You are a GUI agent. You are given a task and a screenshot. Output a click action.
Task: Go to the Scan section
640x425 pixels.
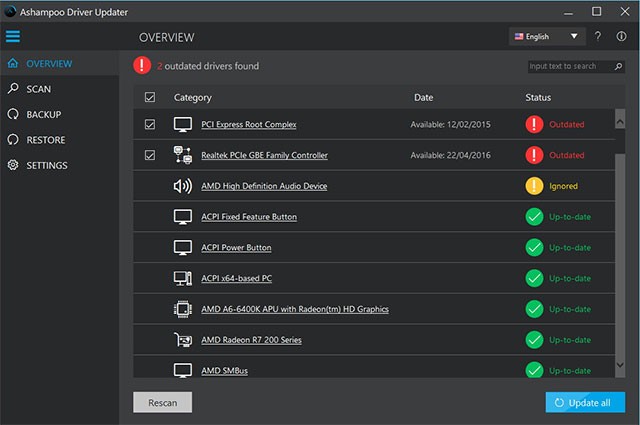[38, 89]
